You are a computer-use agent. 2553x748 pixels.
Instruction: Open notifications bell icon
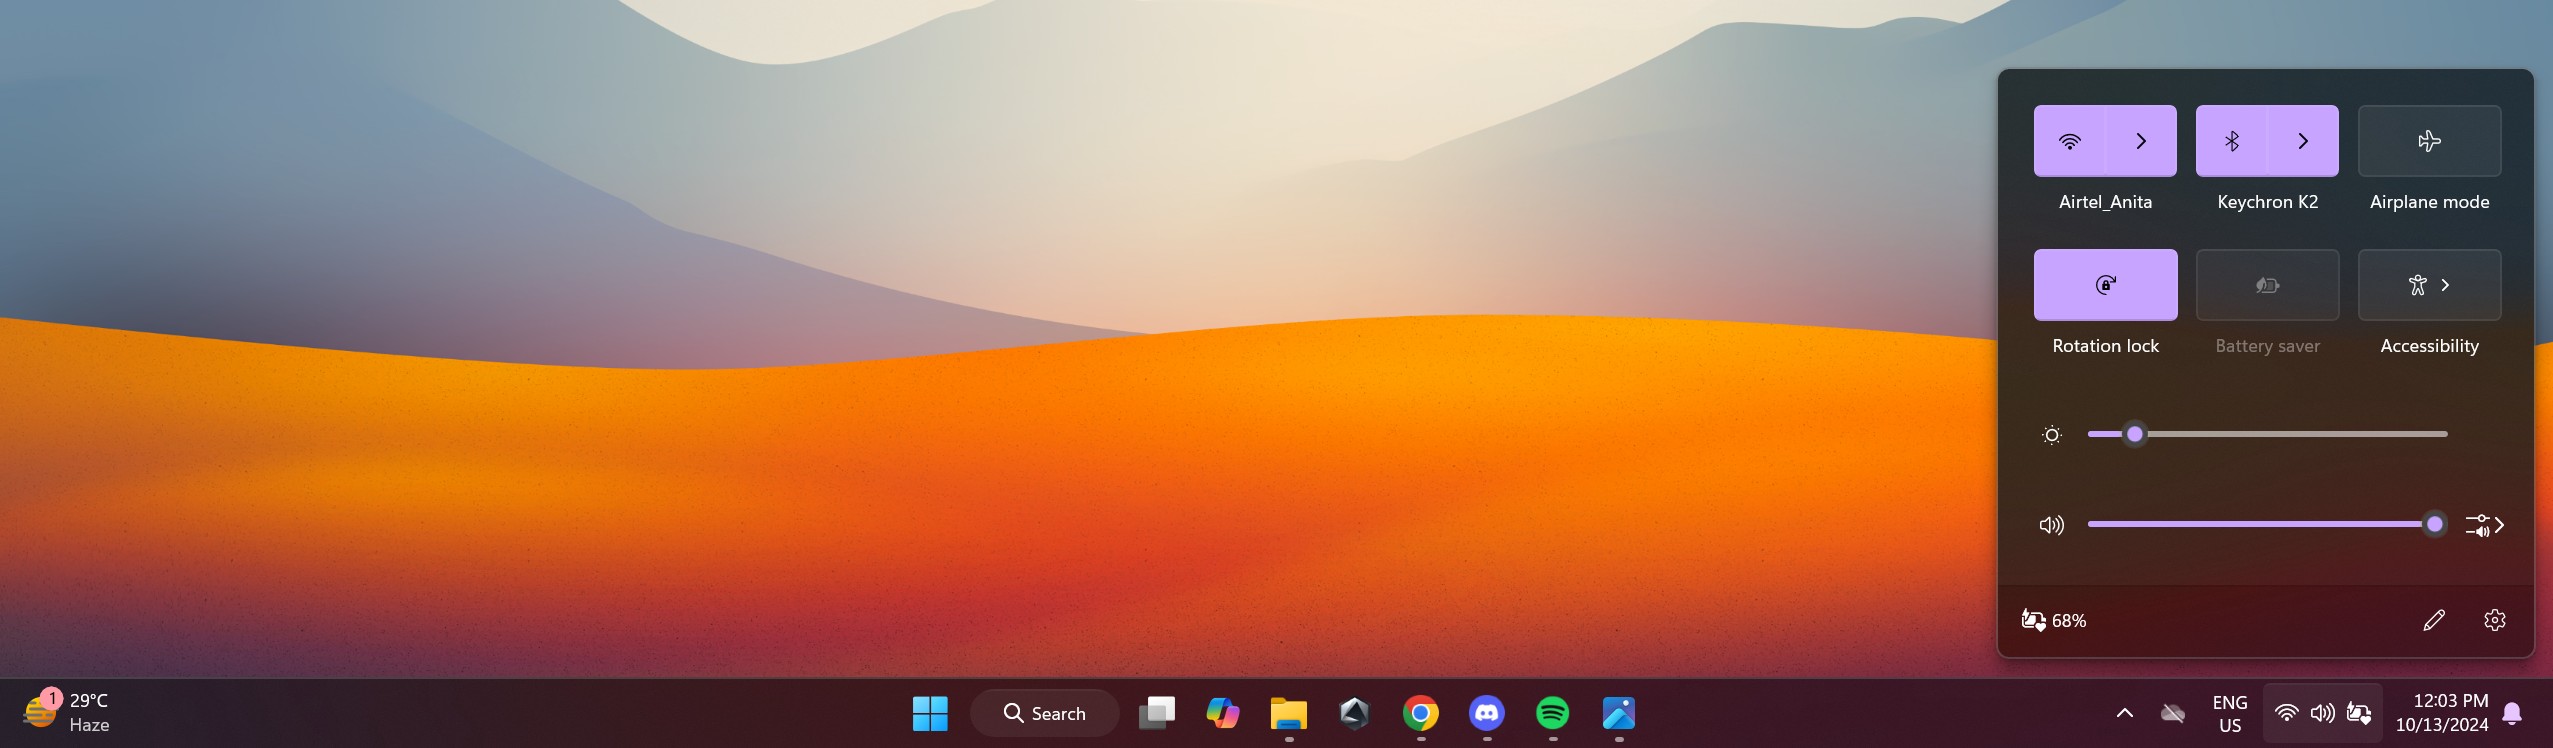(x=2512, y=713)
